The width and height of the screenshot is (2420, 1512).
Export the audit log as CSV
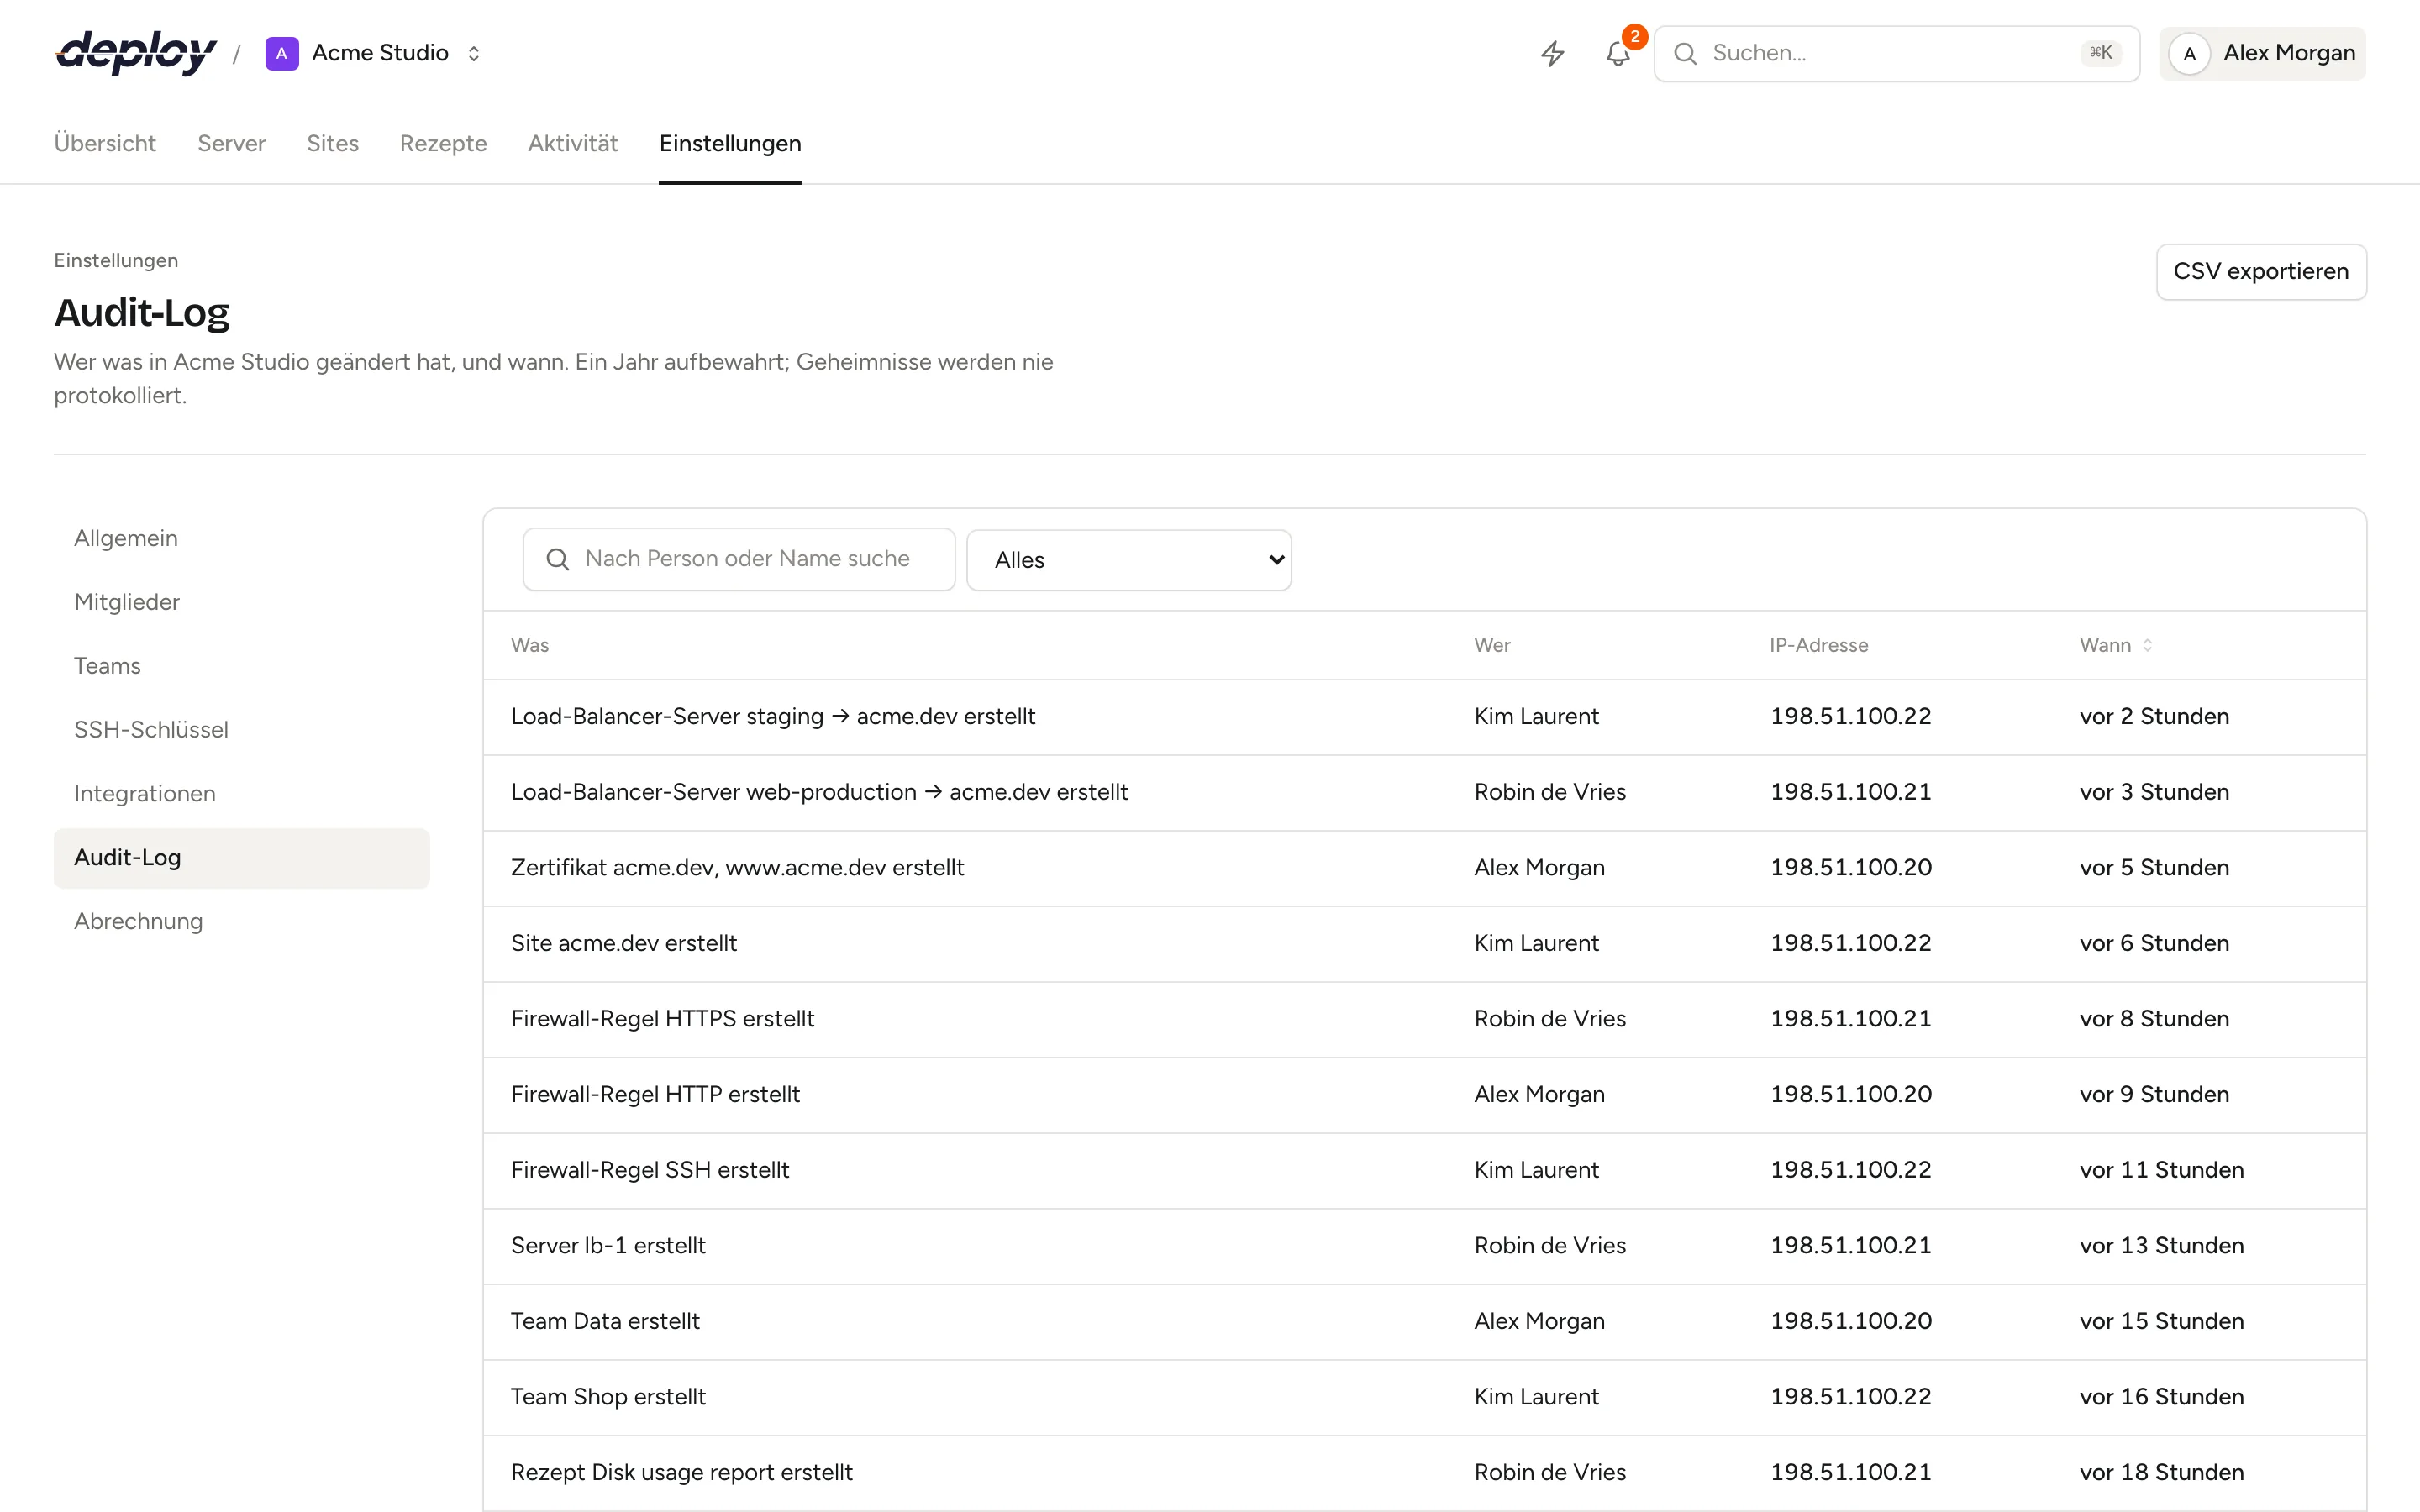pyautogui.click(x=2261, y=271)
